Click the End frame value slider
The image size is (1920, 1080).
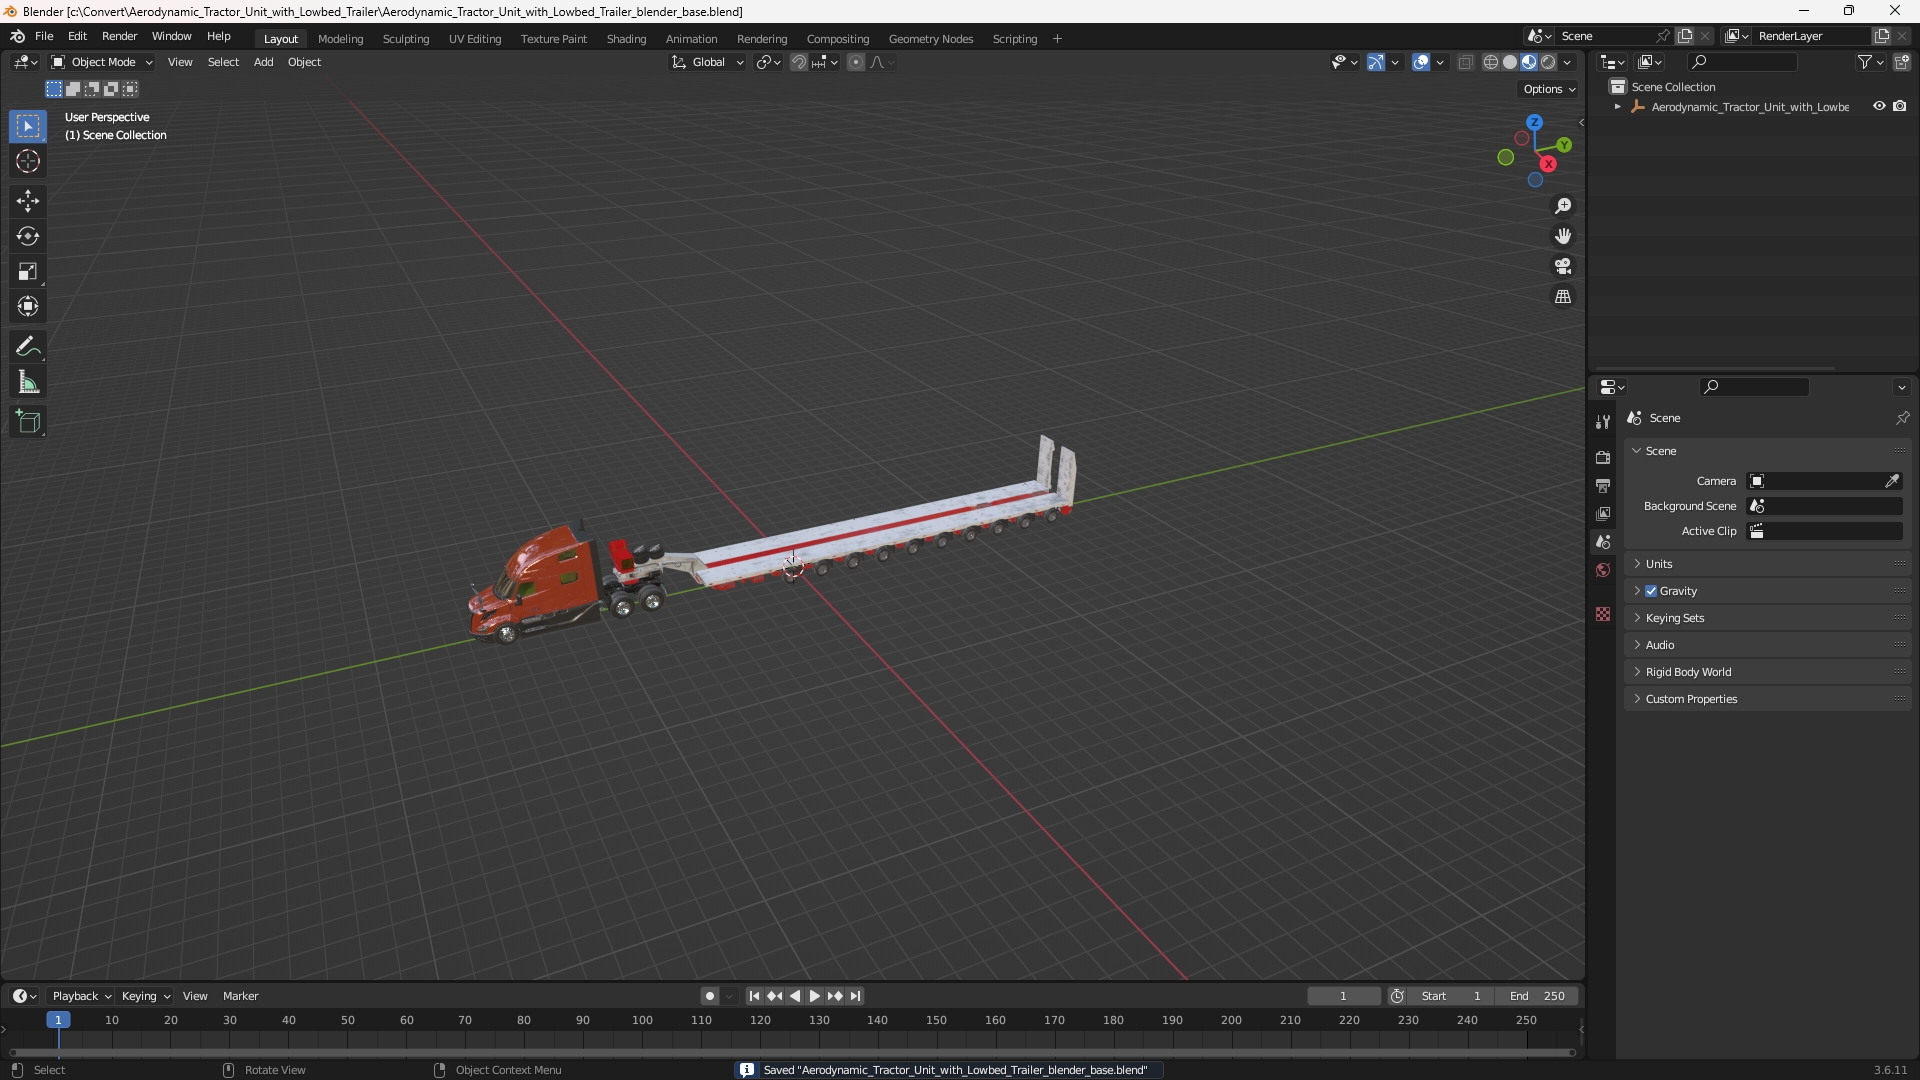pyautogui.click(x=1537, y=996)
